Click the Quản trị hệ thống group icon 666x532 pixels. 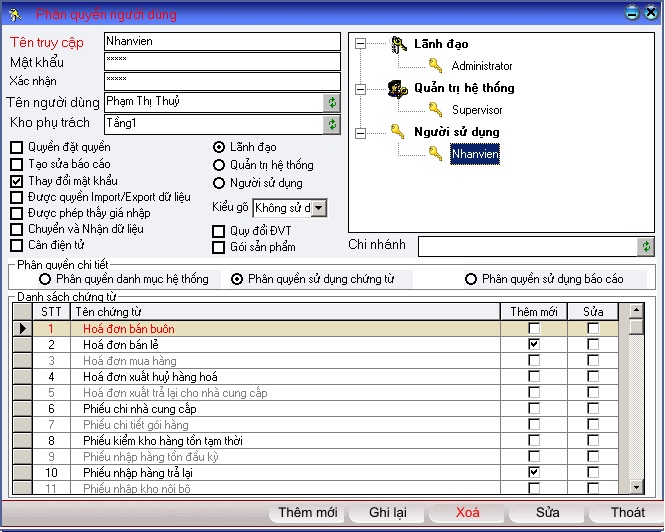(x=398, y=88)
